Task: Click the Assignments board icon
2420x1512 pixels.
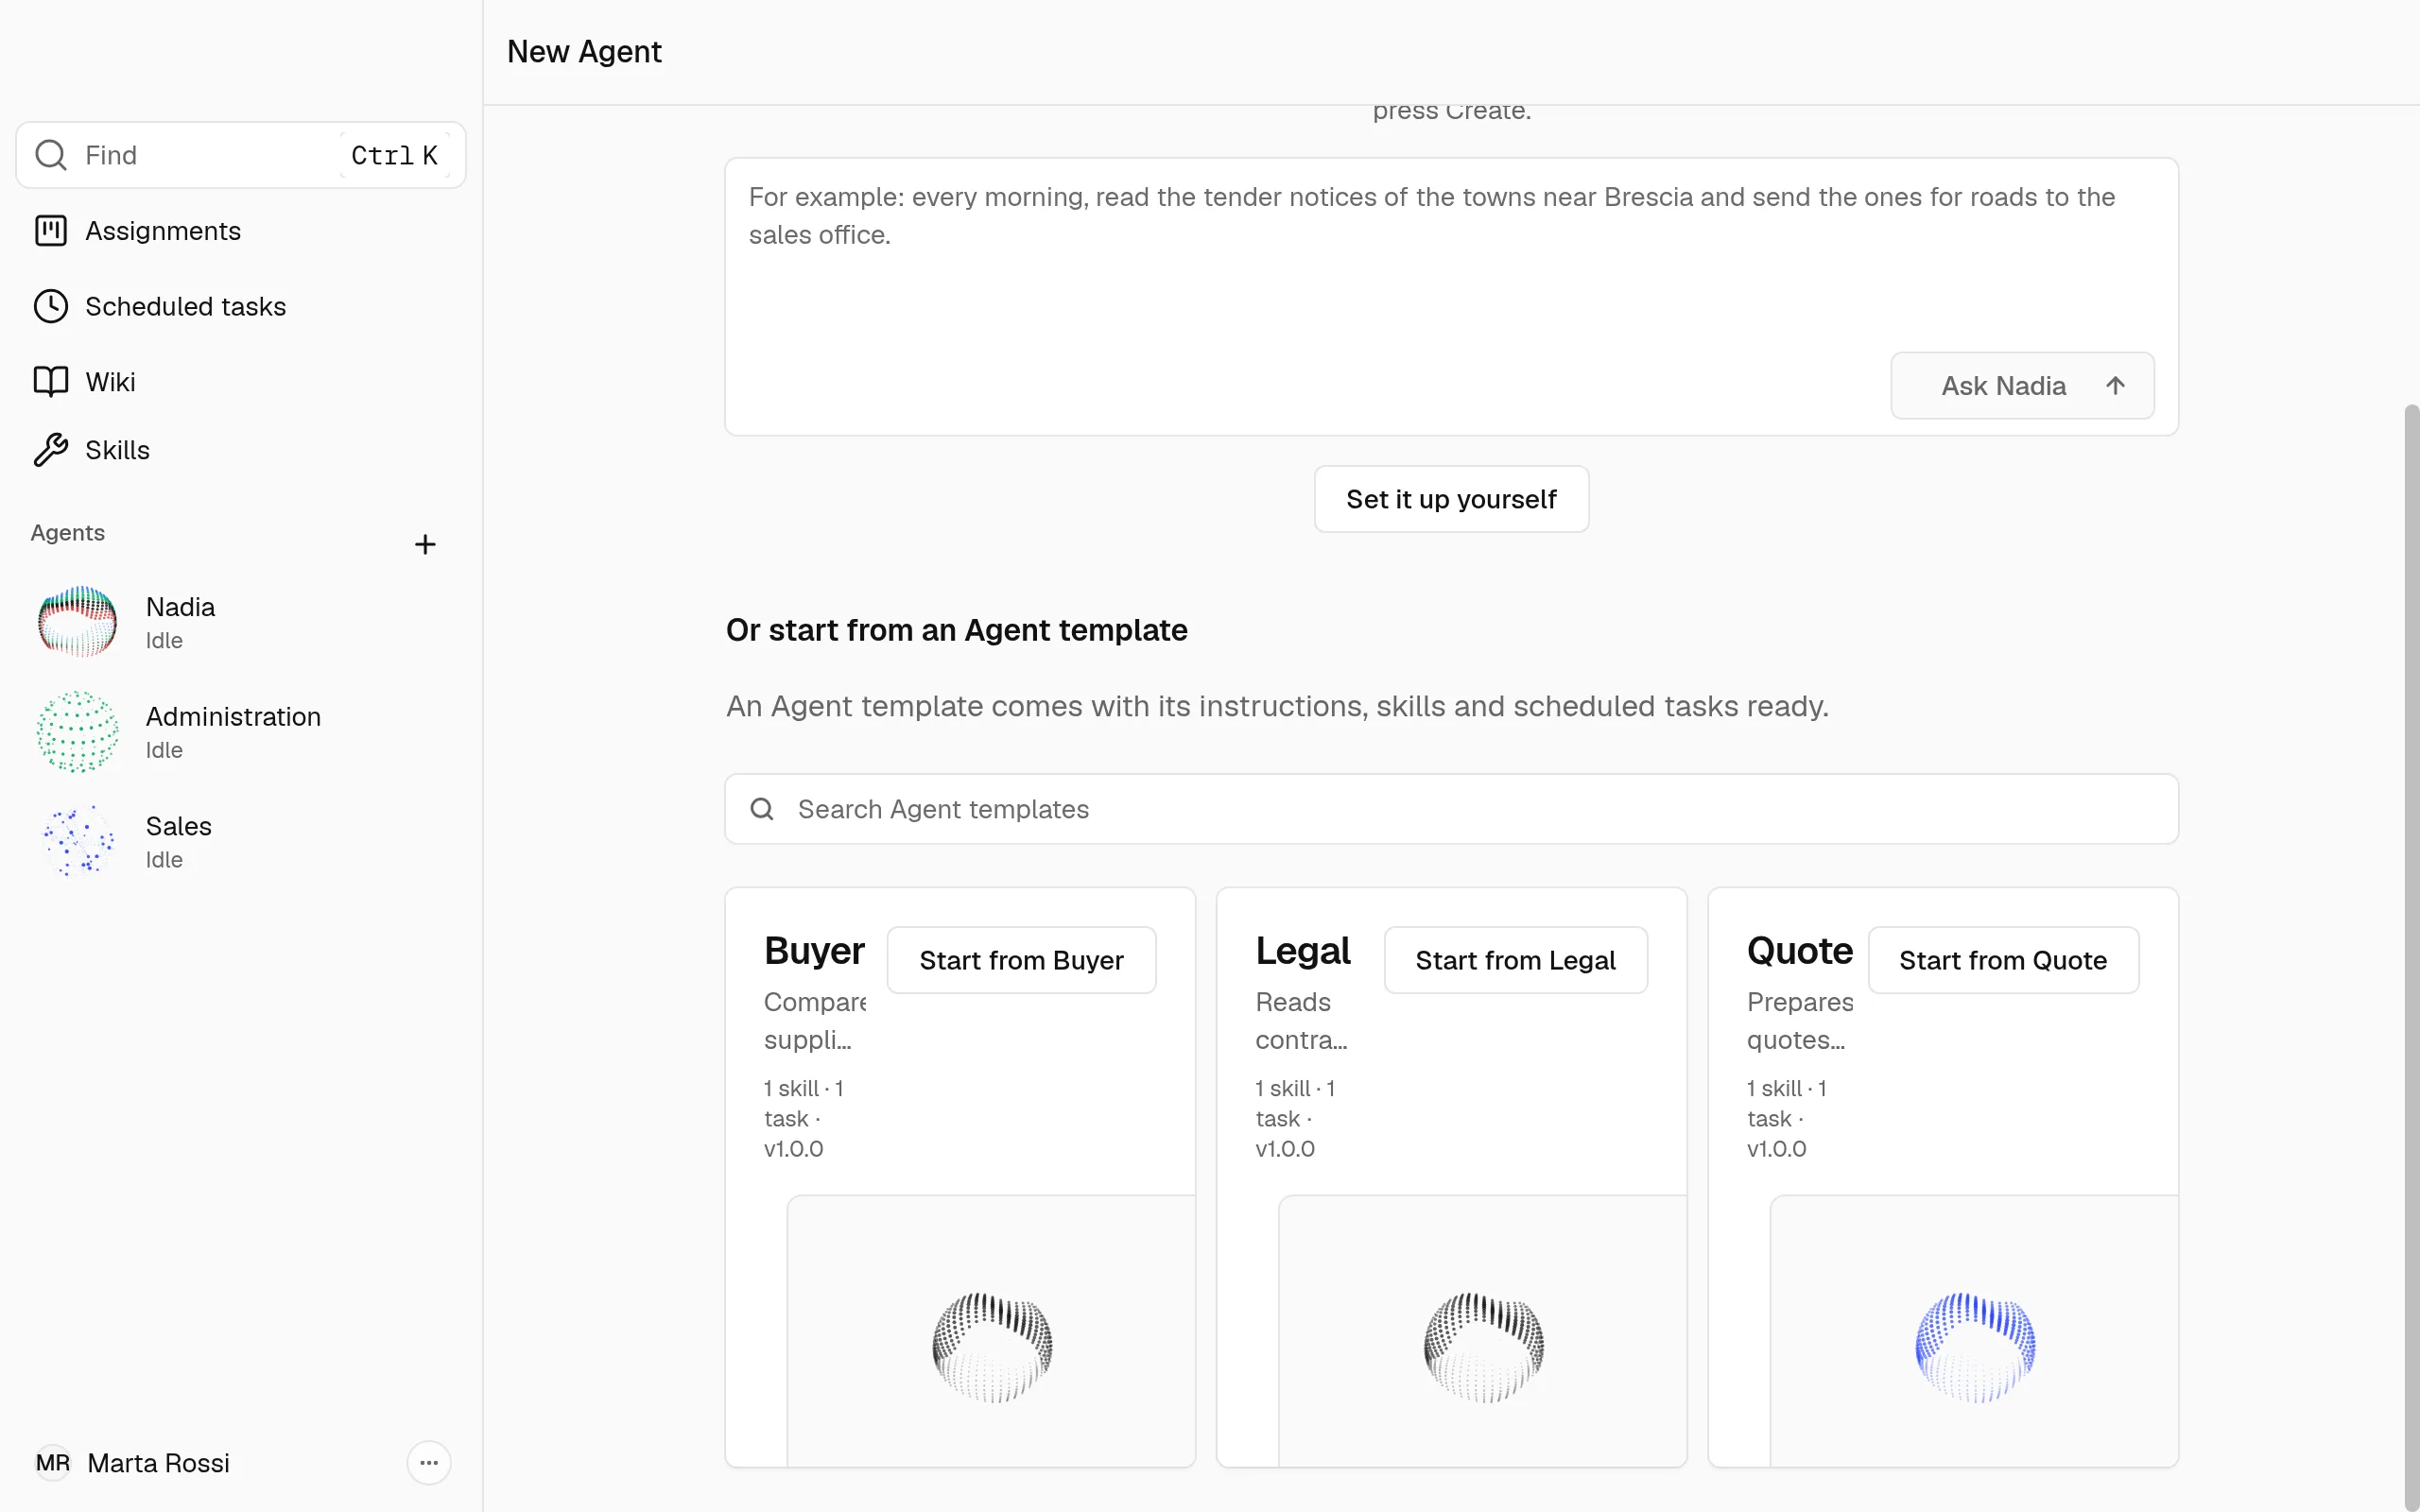Action: (x=50, y=231)
